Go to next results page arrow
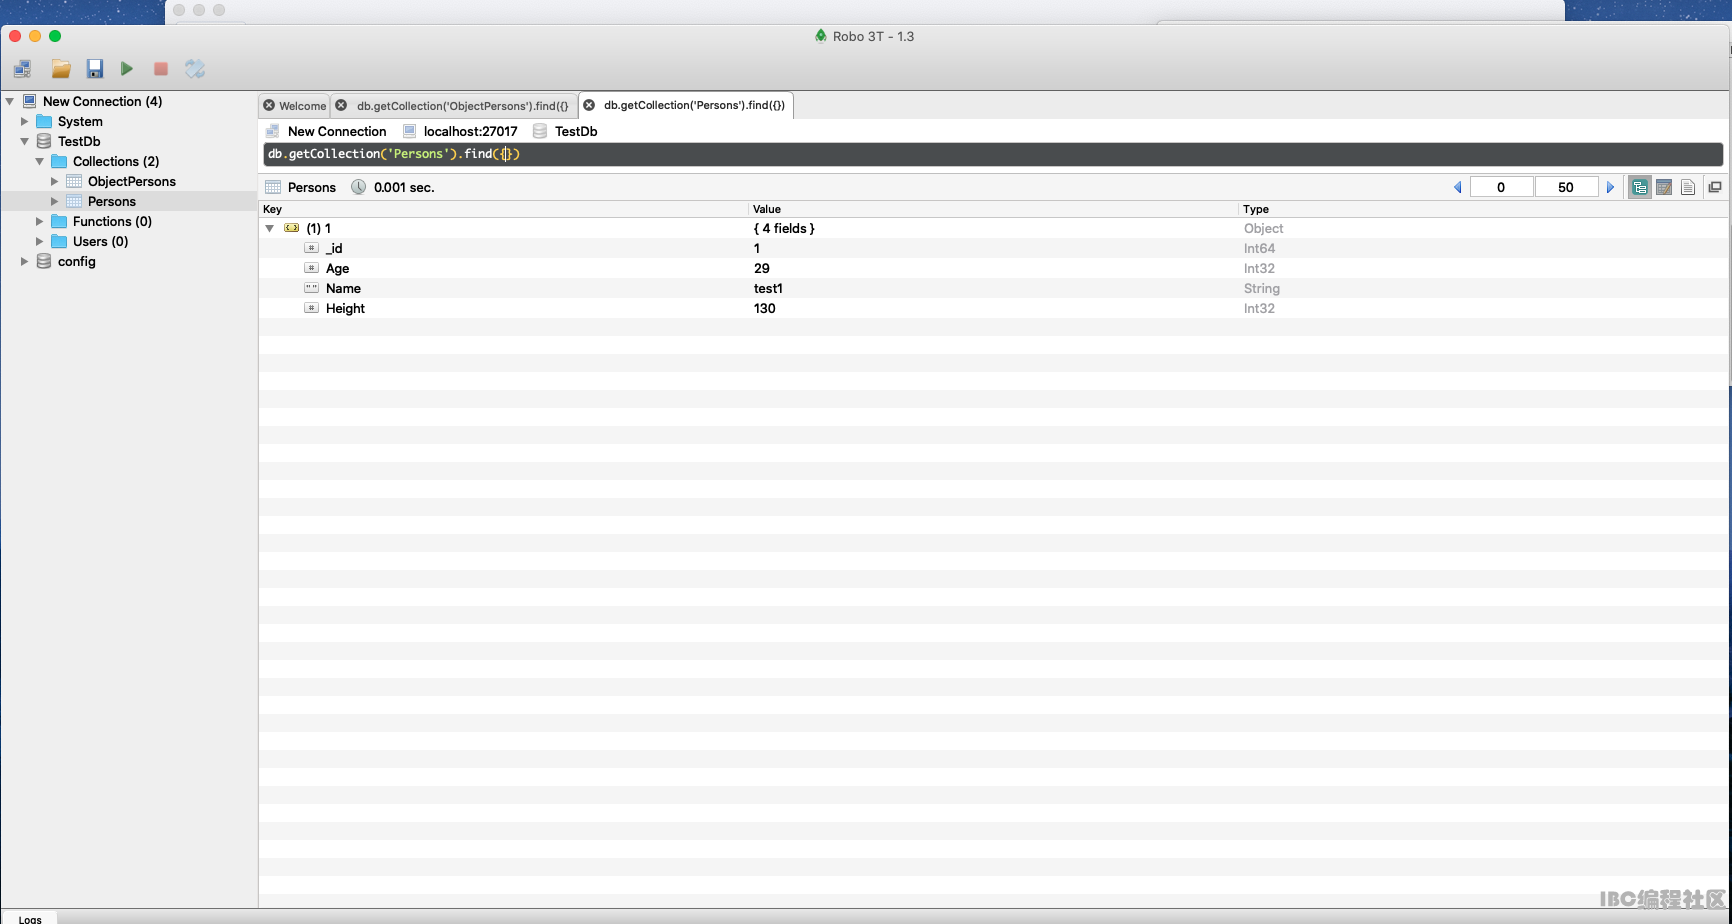Viewport: 1732px width, 924px height. coord(1610,187)
